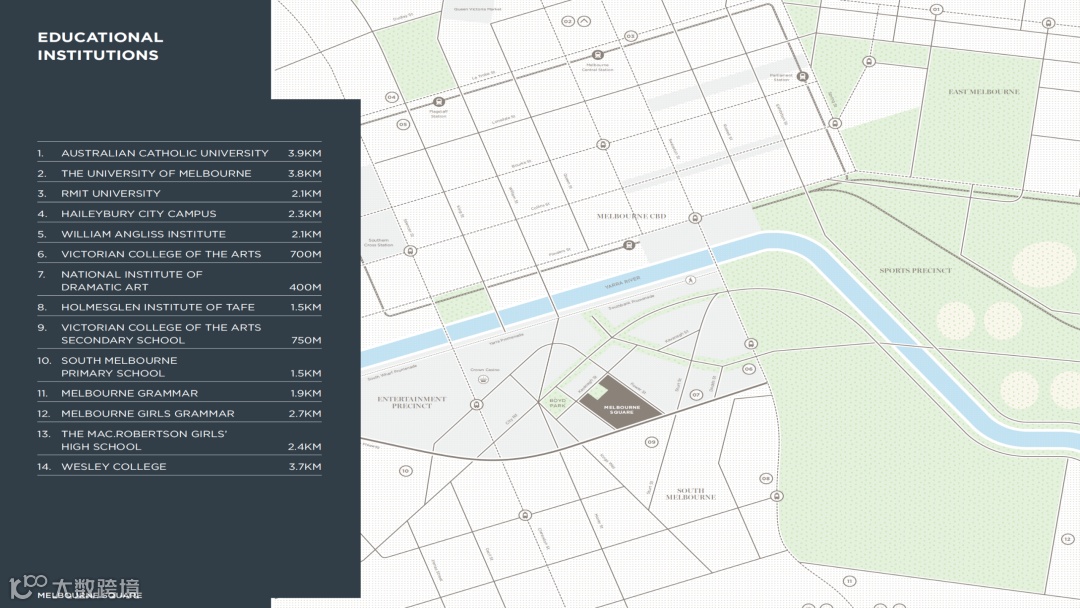Click map marker 08 in South Melbourne
This screenshot has height=608, width=1080.
766,478
